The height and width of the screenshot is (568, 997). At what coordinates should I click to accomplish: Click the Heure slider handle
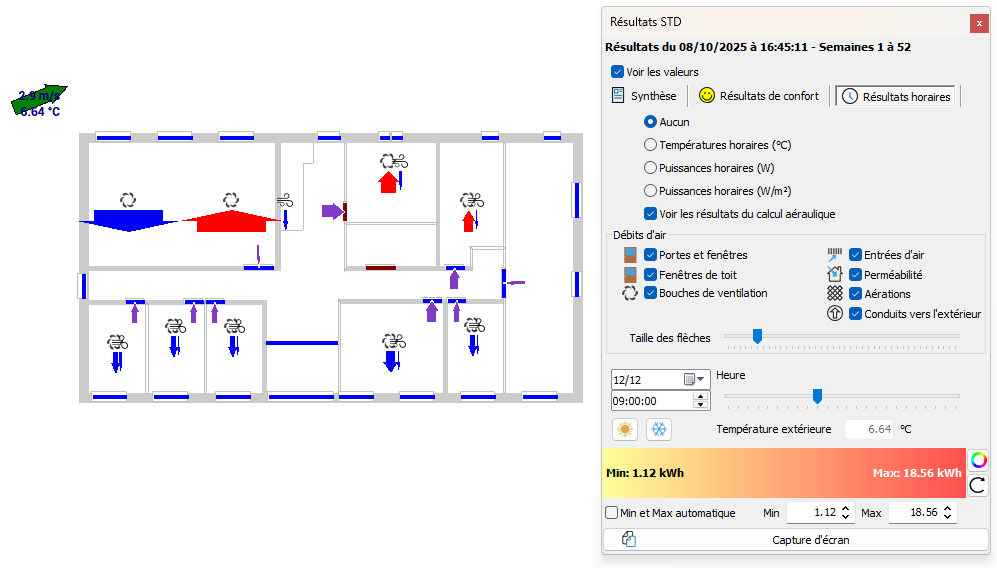pyautogui.click(x=818, y=396)
